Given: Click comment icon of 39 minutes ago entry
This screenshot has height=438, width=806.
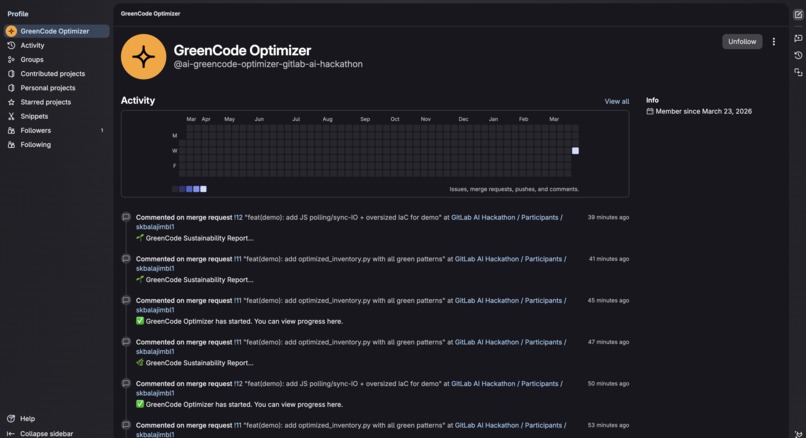Looking at the screenshot, I should [x=126, y=217].
